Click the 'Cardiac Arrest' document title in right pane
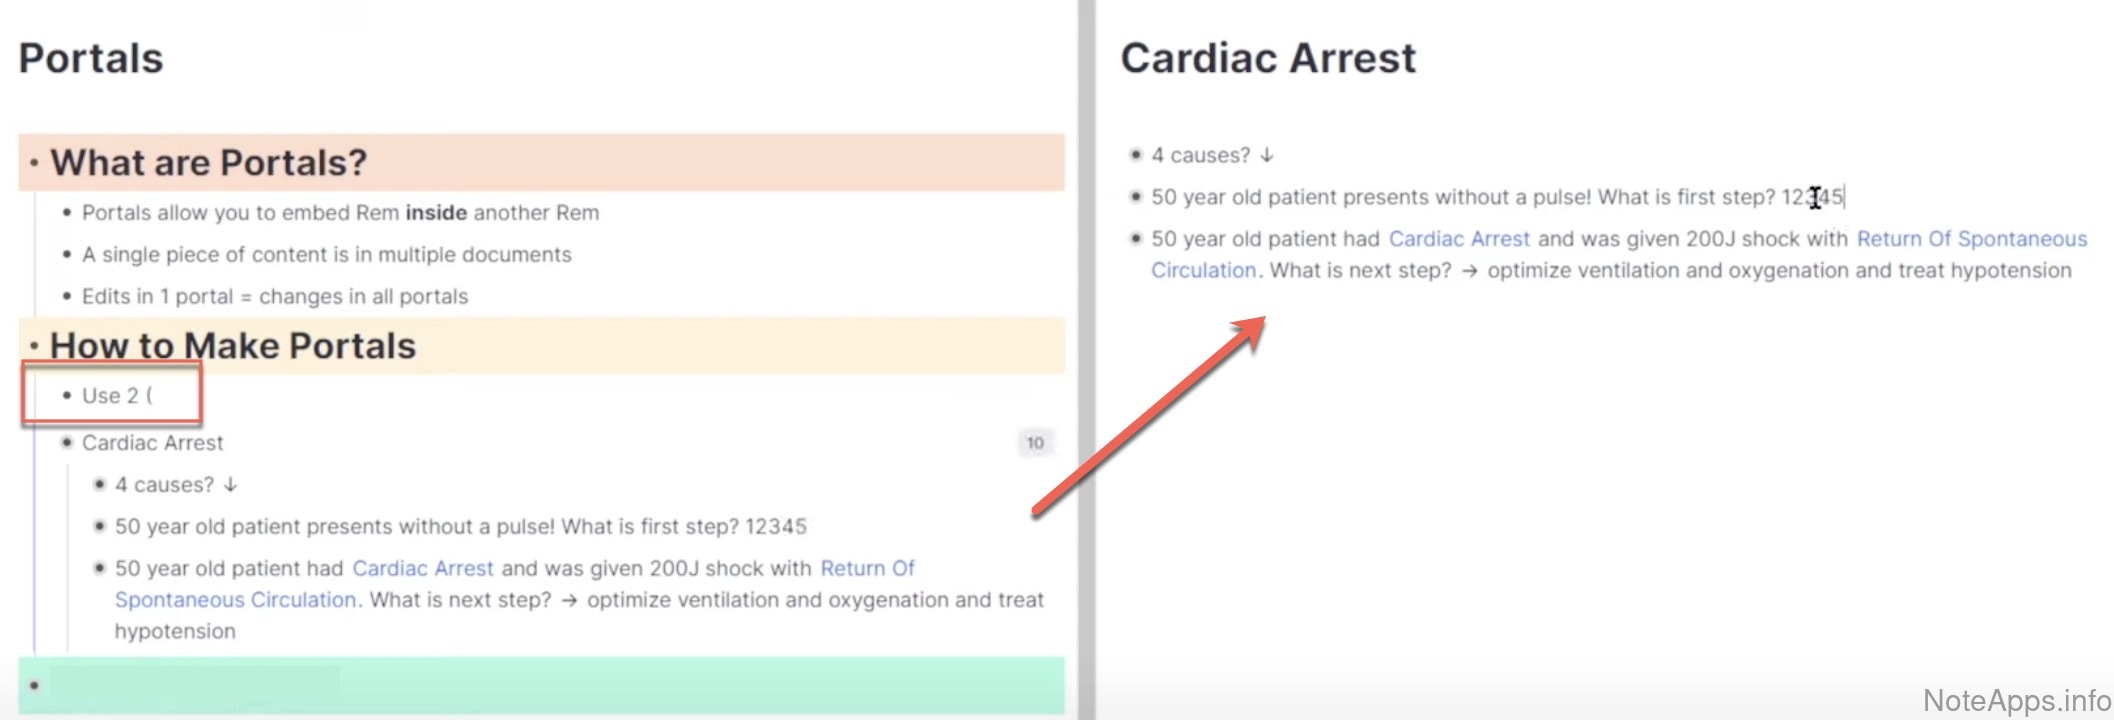 click(x=1268, y=58)
